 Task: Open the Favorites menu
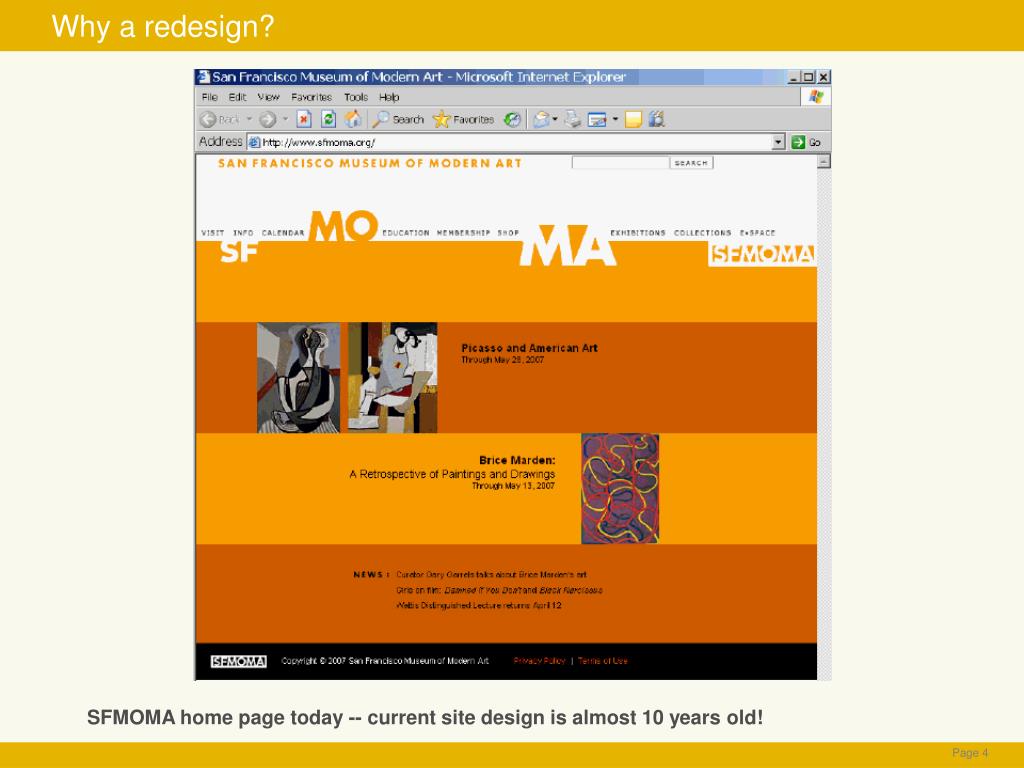point(312,97)
